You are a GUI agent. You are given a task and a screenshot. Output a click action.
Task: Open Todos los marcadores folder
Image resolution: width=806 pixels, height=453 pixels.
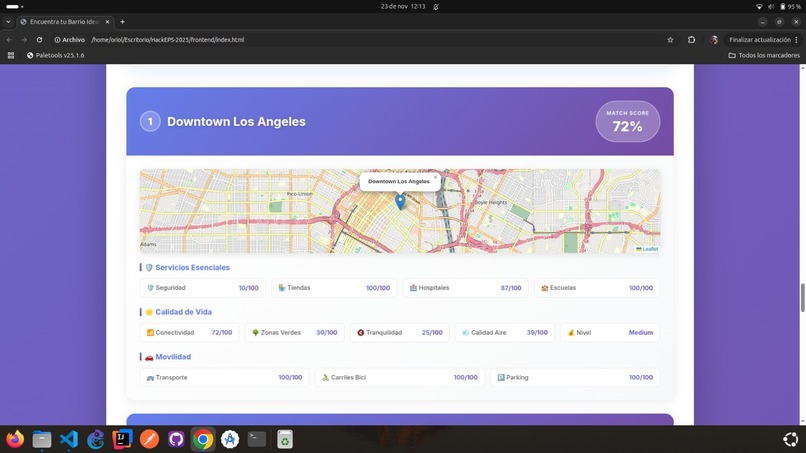pyautogui.click(x=764, y=55)
